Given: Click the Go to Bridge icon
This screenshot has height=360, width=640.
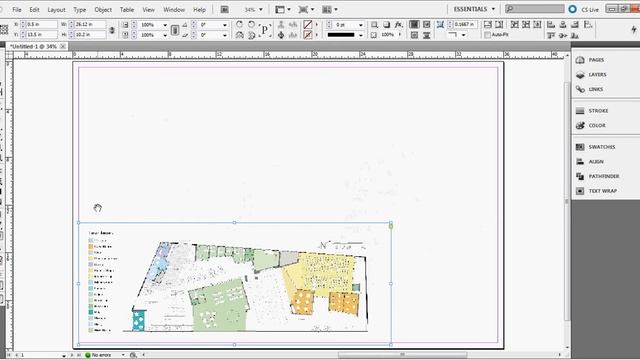Looking at the screenshot, I should tap(224, 9).
